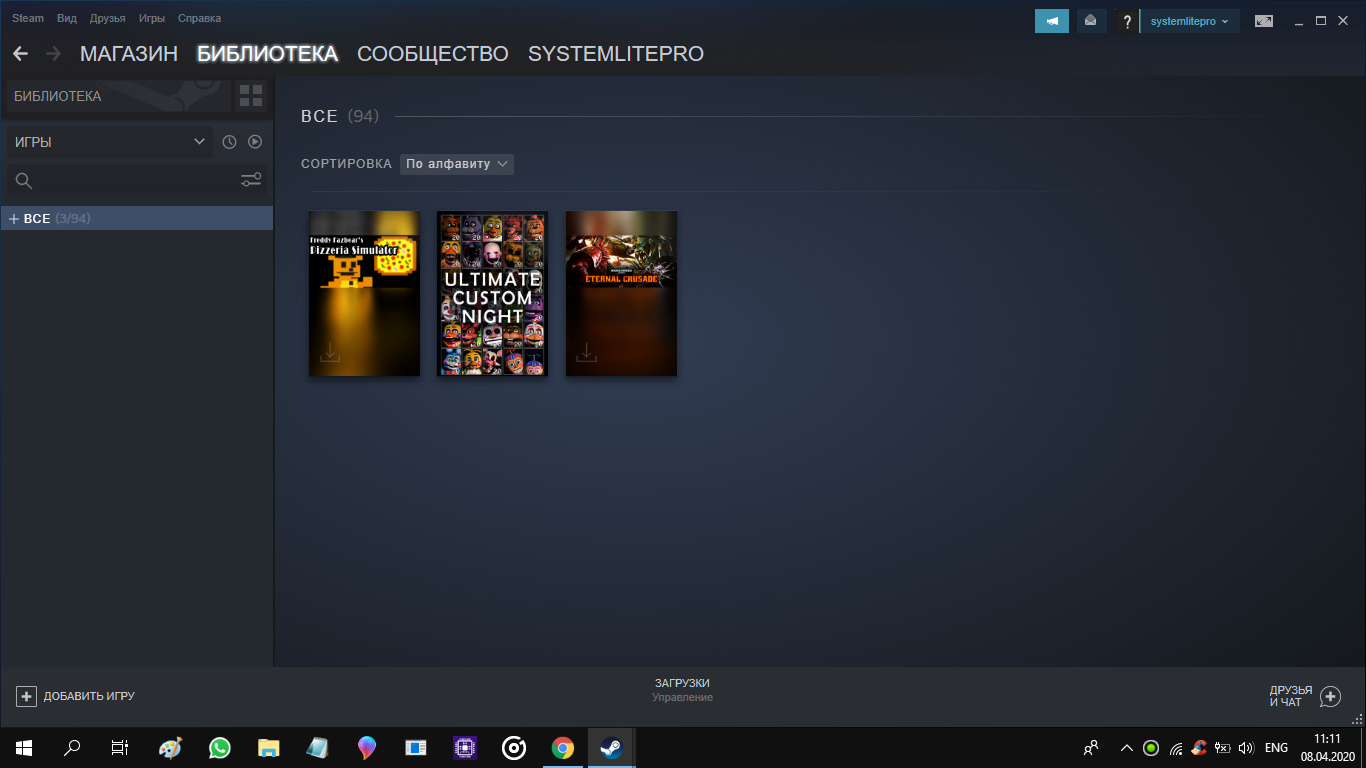Open Task View in taskbar
The image size is (1366, 768).
pyautogui.click(x=120, y=747)
